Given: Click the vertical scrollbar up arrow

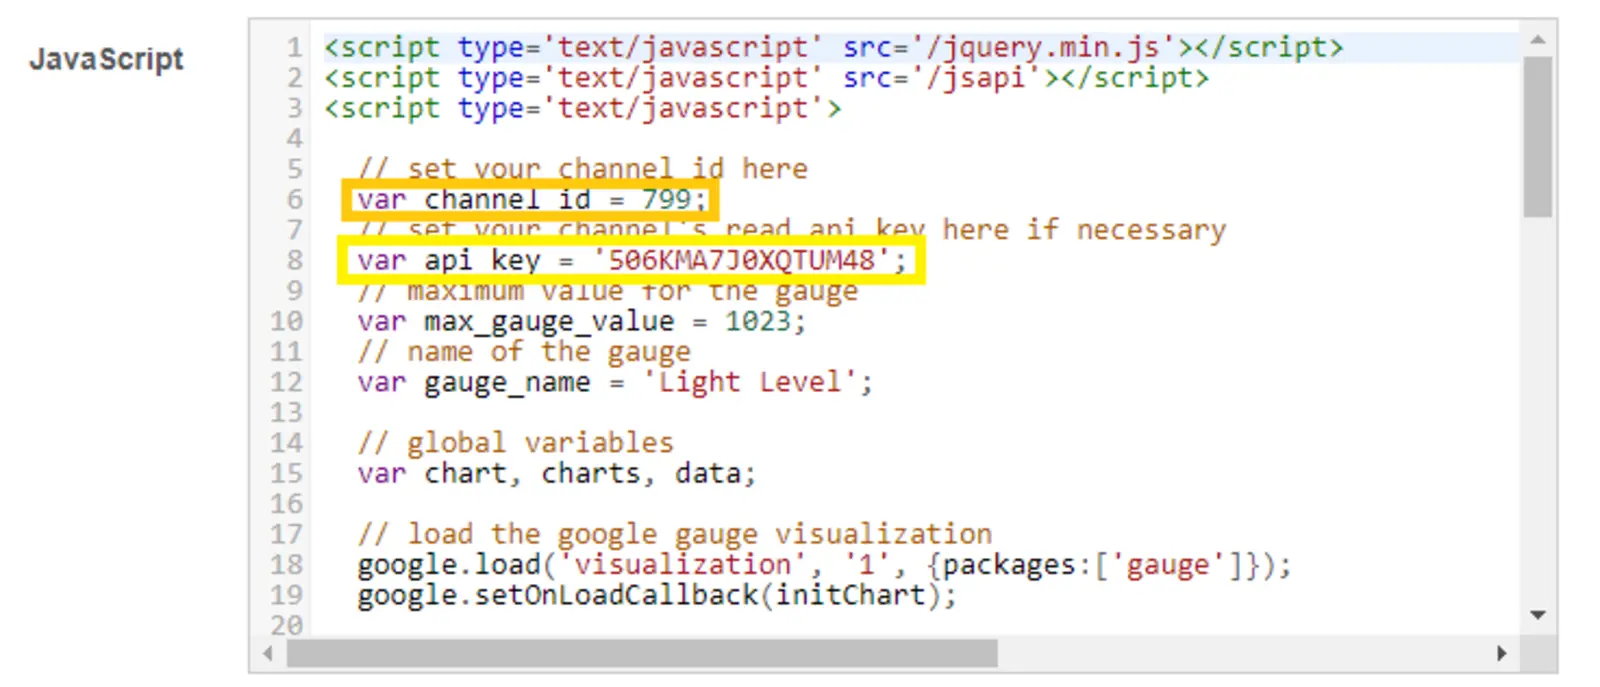Looking at the screenshot, I should 1537,40.
